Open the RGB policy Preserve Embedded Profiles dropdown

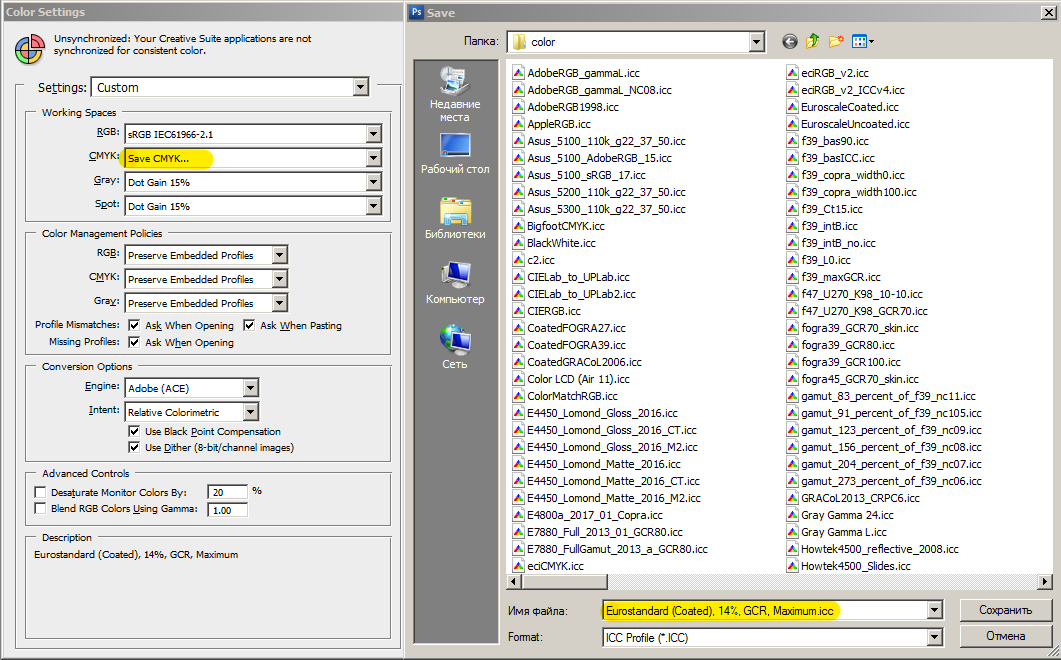[x=279, y=255]
